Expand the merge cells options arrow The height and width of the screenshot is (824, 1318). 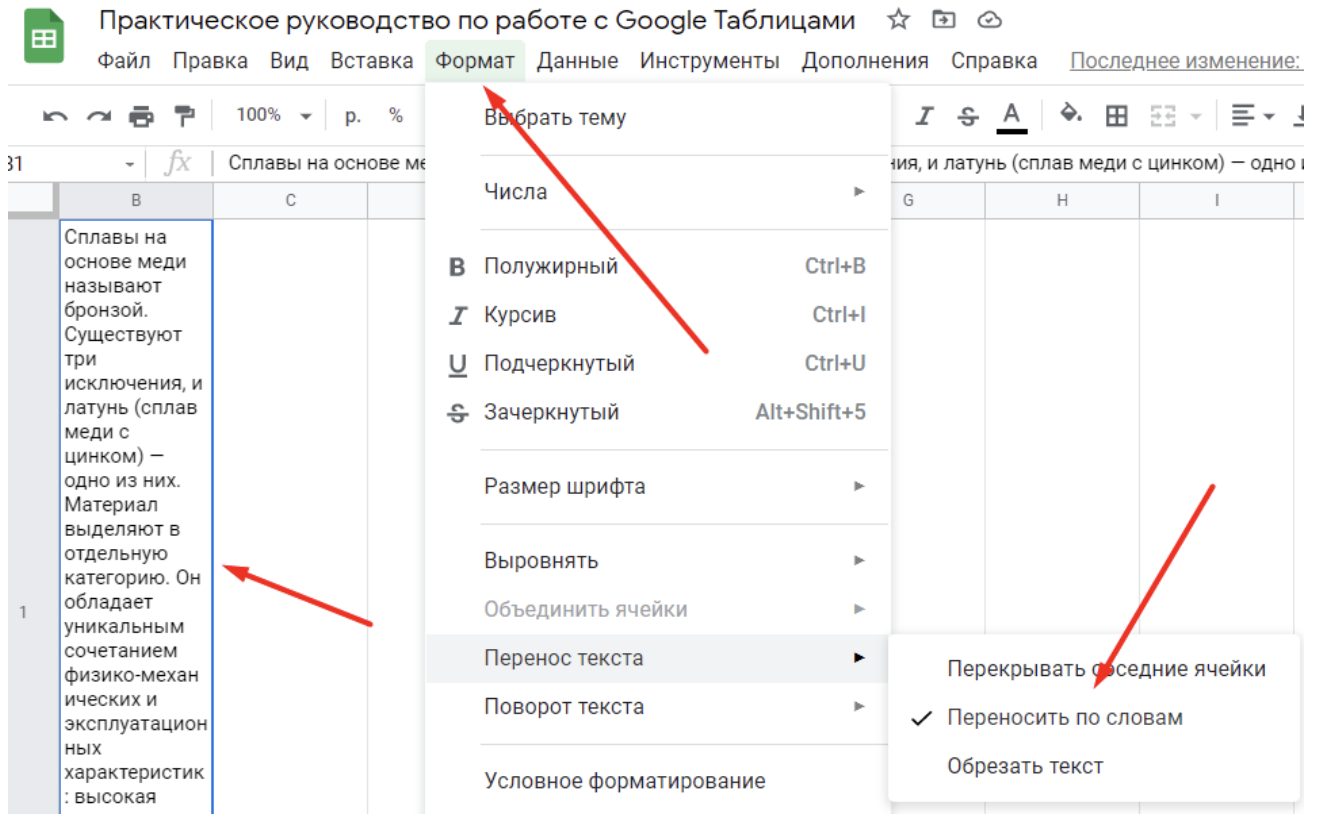click(x=1195, y=117)
